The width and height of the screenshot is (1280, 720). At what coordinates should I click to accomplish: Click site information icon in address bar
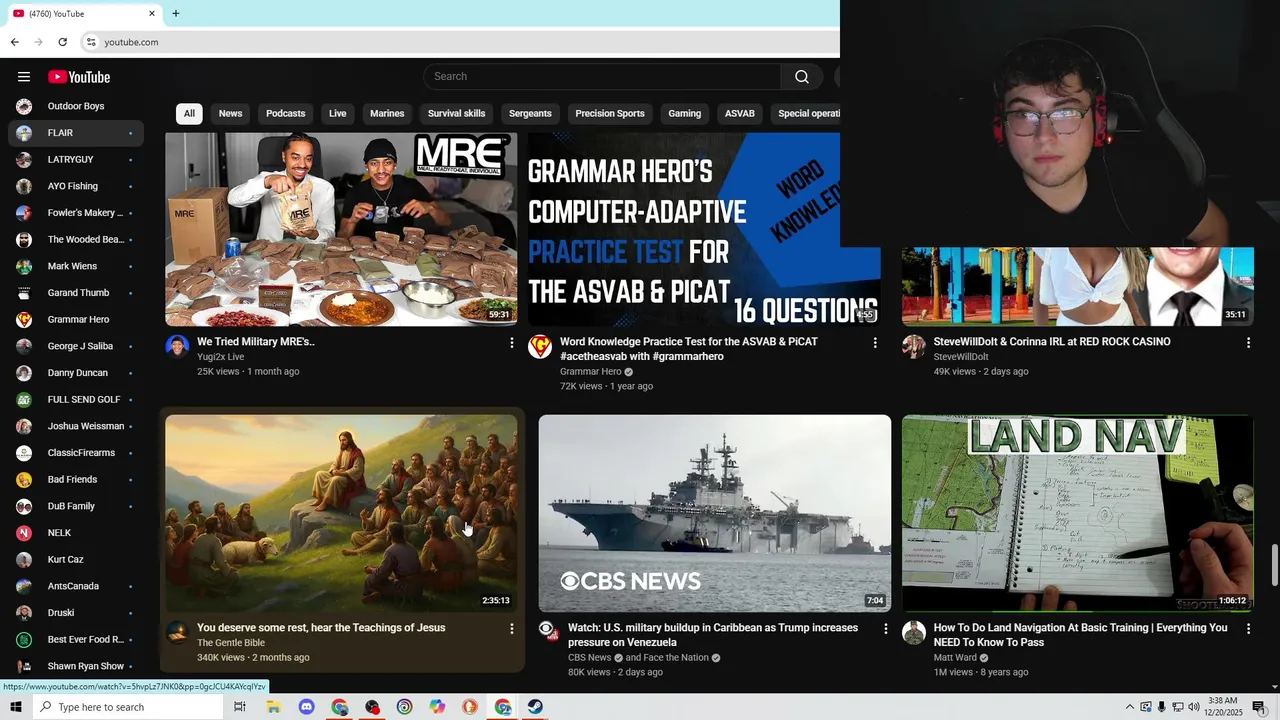(x=90, y=42)
